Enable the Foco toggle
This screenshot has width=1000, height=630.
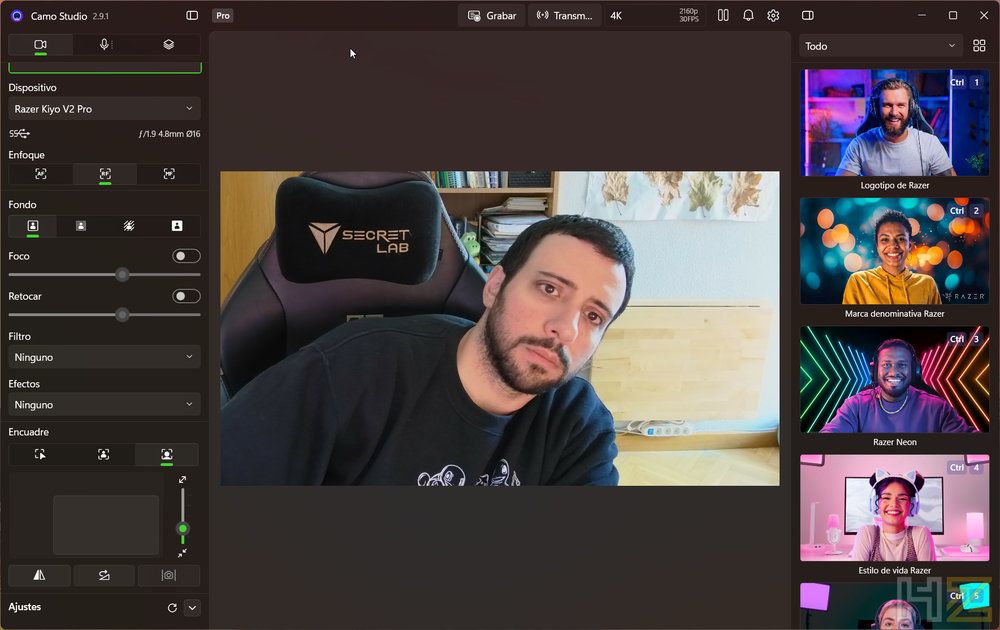tap(186, 256)
